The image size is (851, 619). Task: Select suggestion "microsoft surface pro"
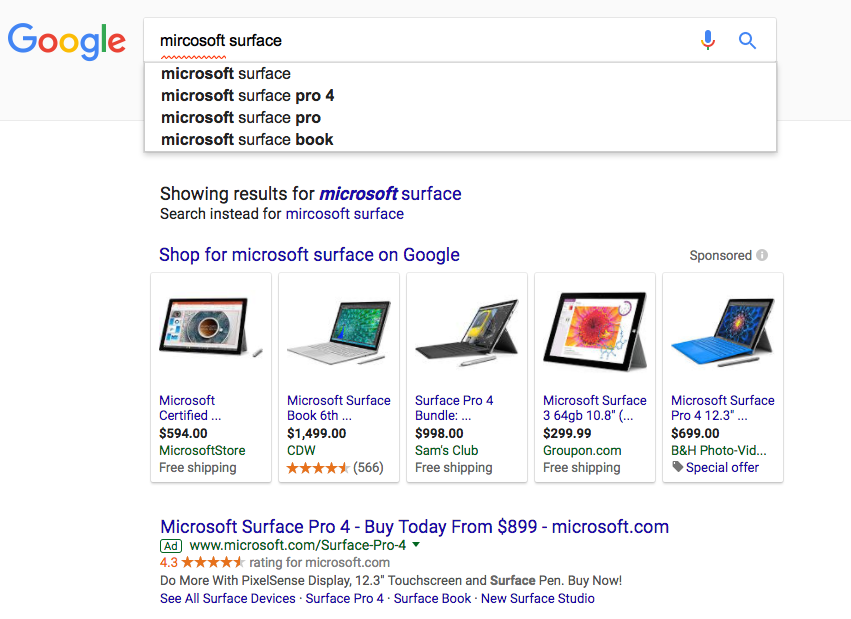click(460, 118)
